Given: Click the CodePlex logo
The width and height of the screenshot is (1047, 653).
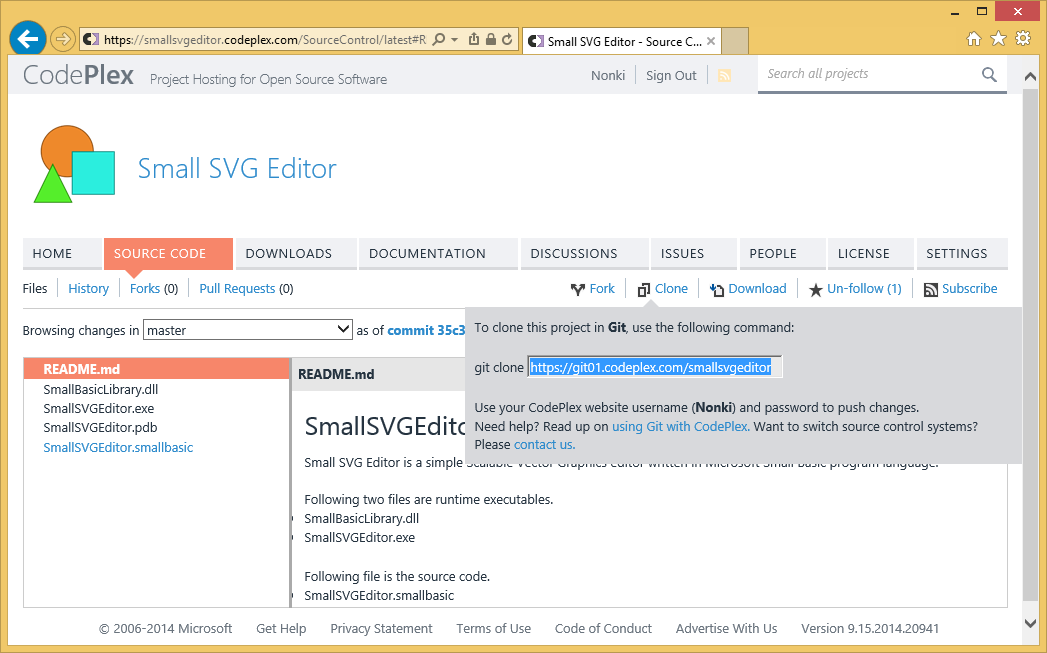Looking at the screenshot, I should (x=78, y=75).
